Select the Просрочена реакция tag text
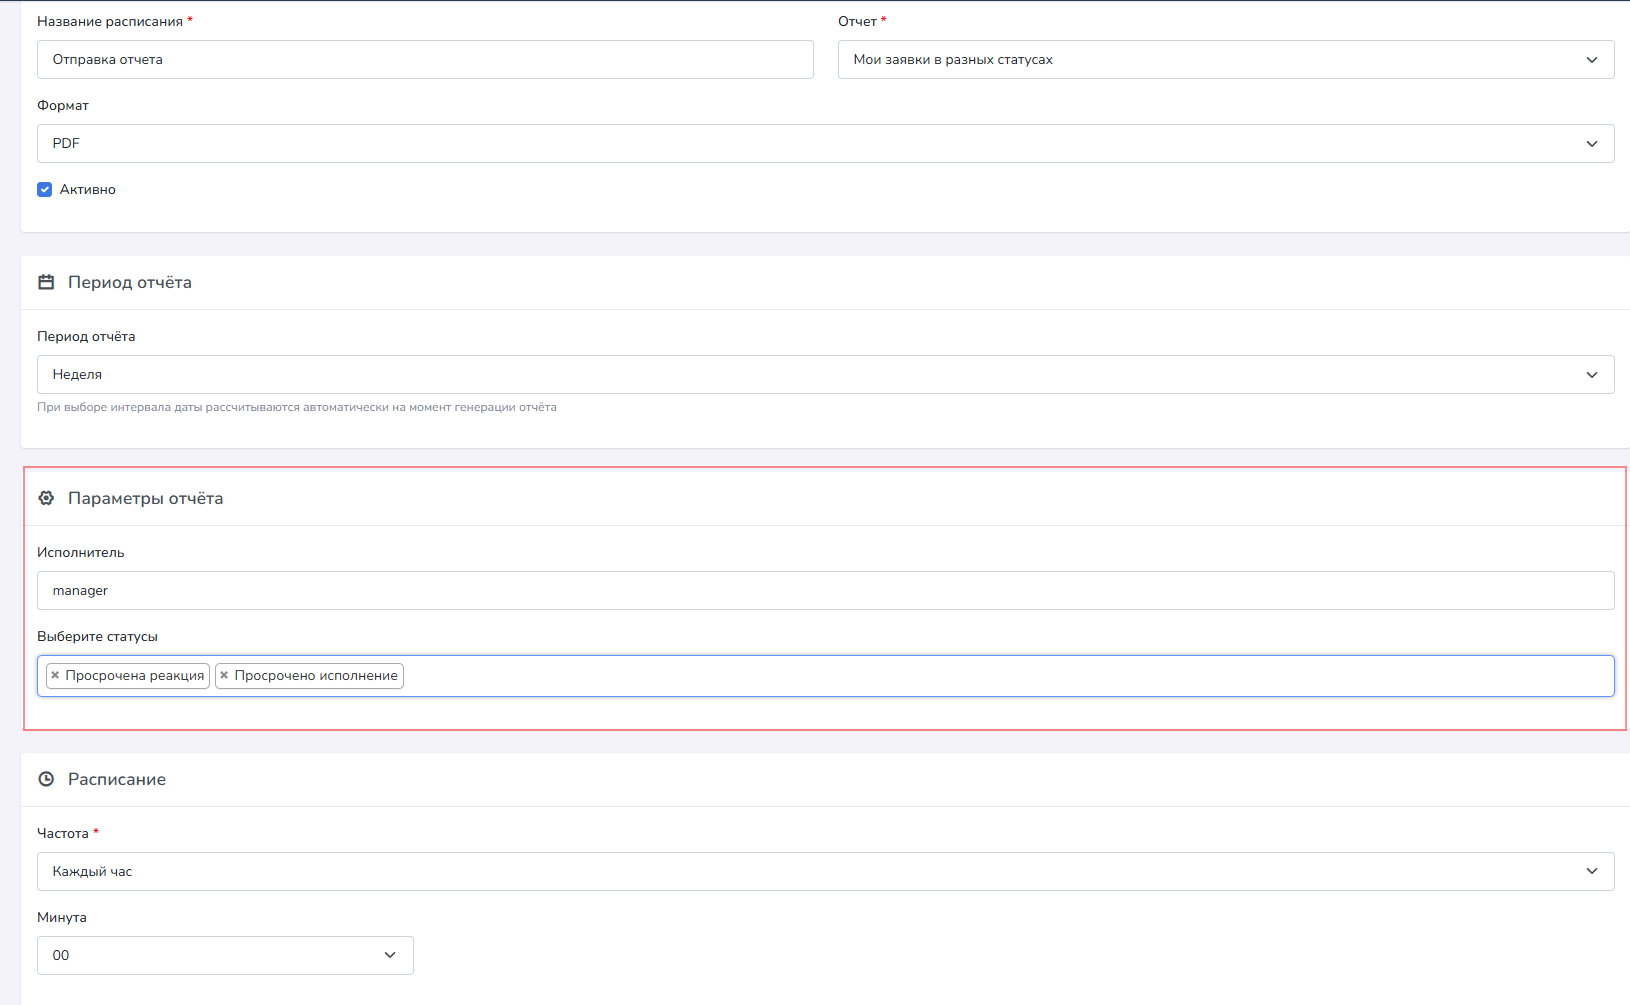 pyautogui.click(x=135, y=676)
